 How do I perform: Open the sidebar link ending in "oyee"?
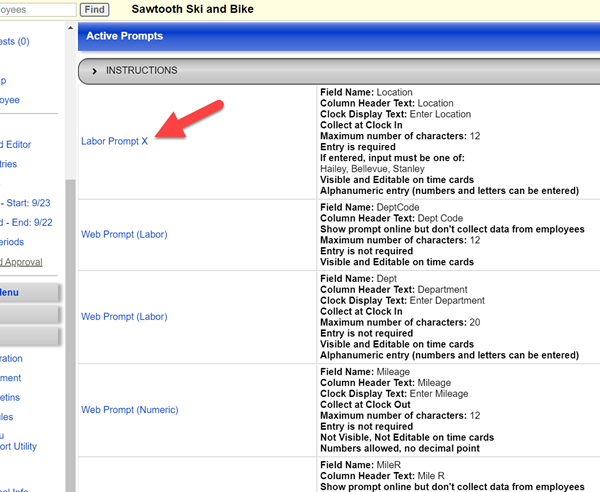coord(10,100)
